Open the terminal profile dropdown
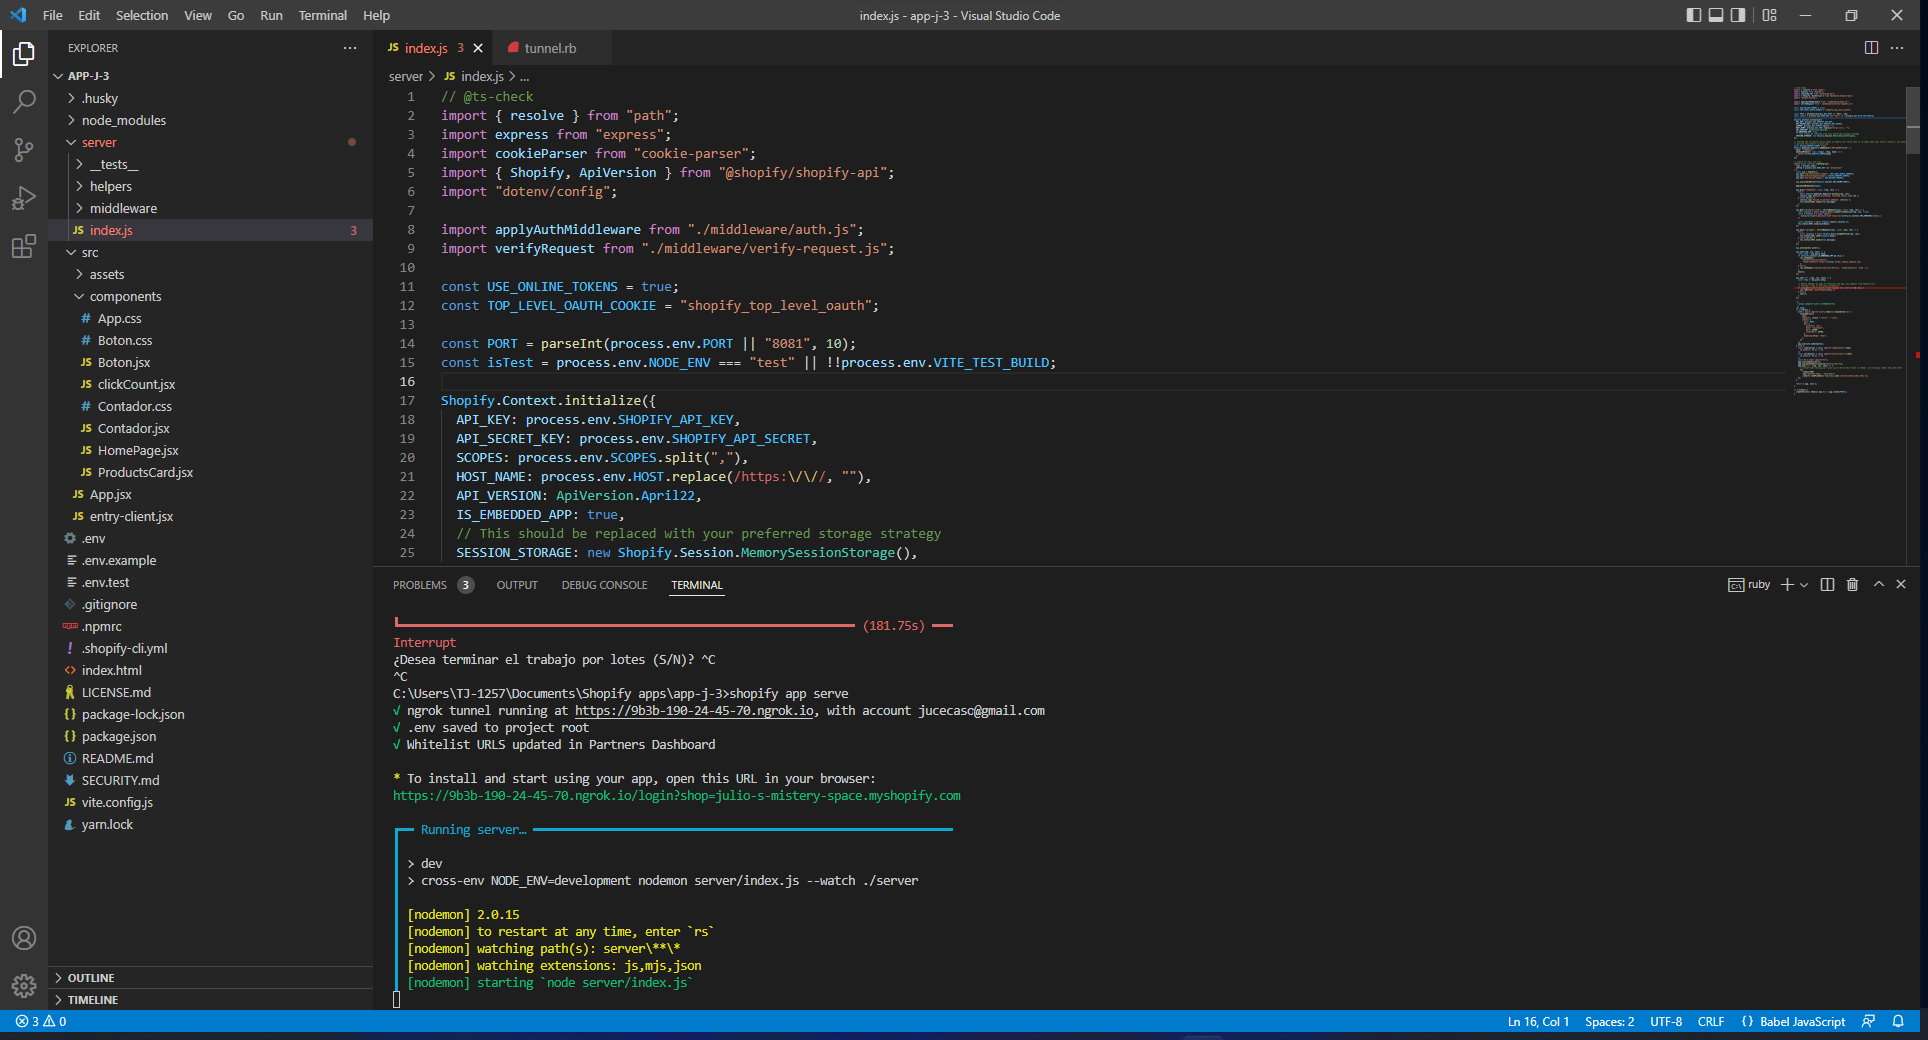 1804,585
